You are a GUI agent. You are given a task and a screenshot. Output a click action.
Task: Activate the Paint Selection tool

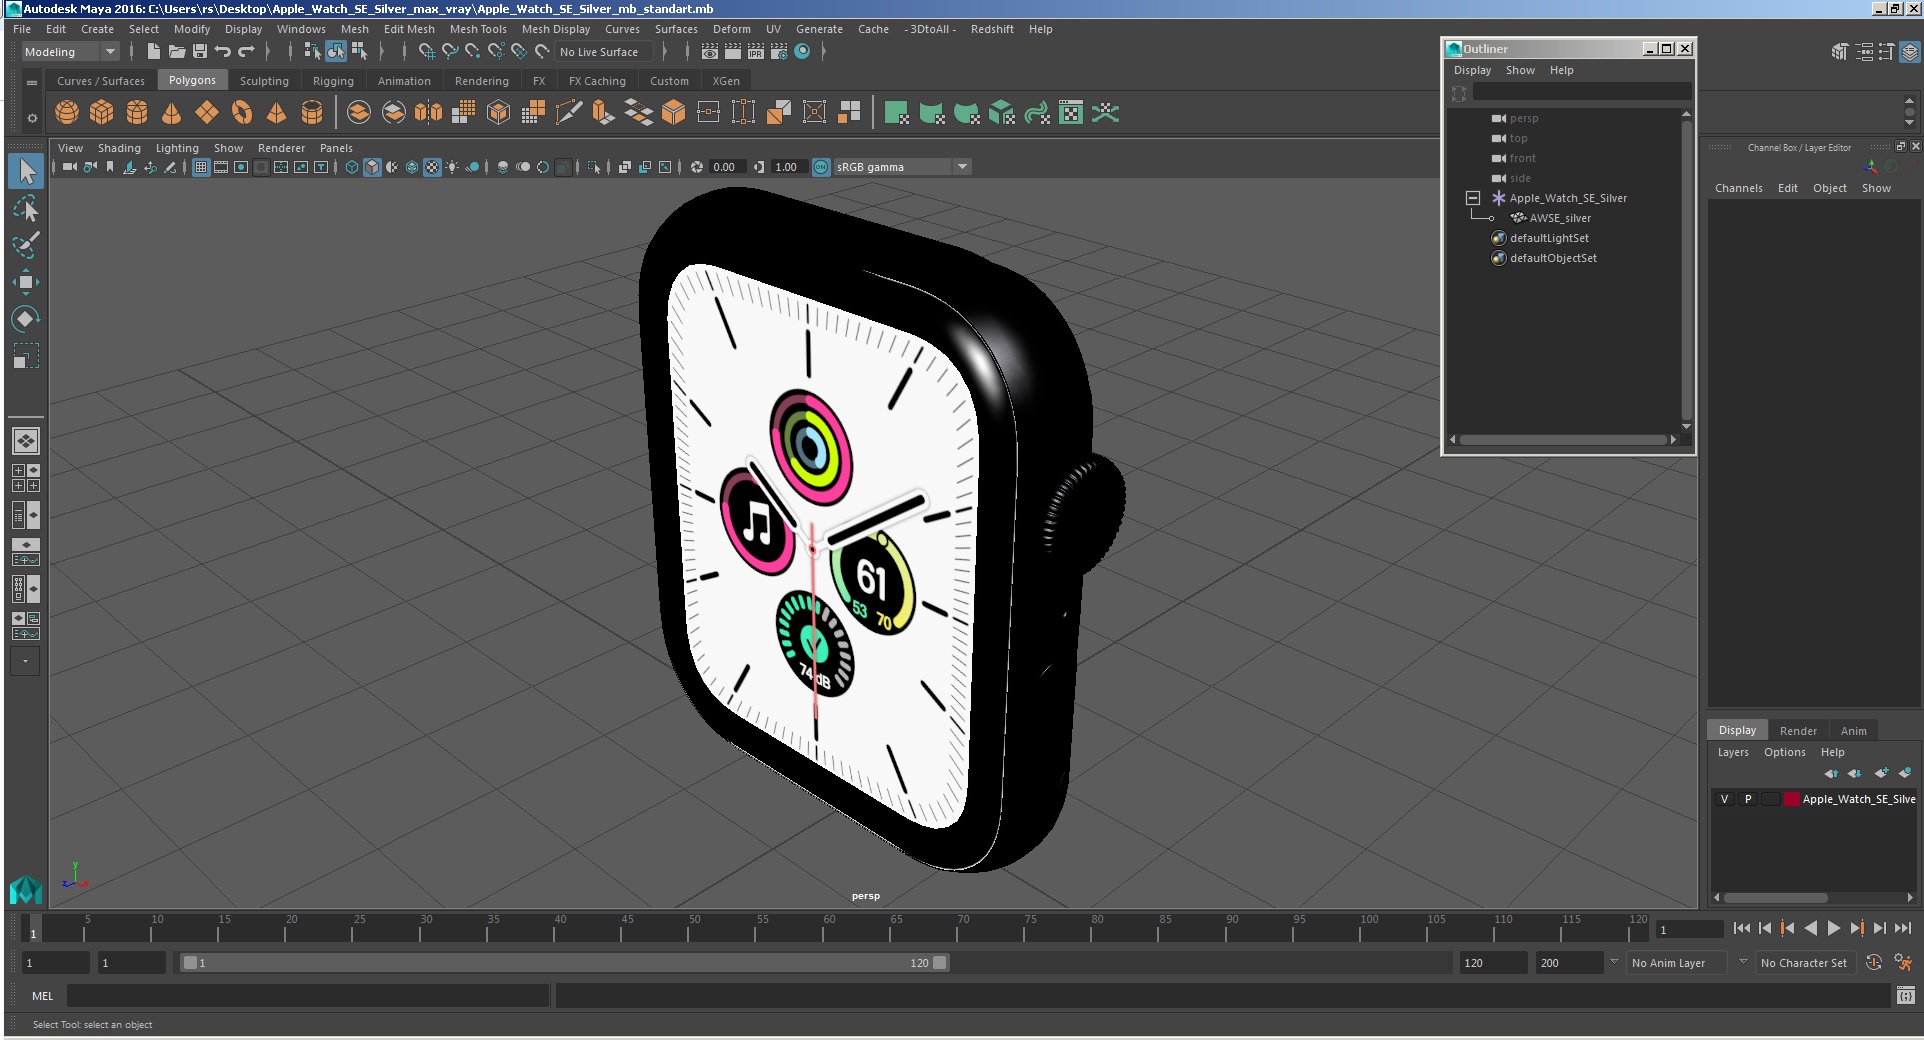pos(26,245)
